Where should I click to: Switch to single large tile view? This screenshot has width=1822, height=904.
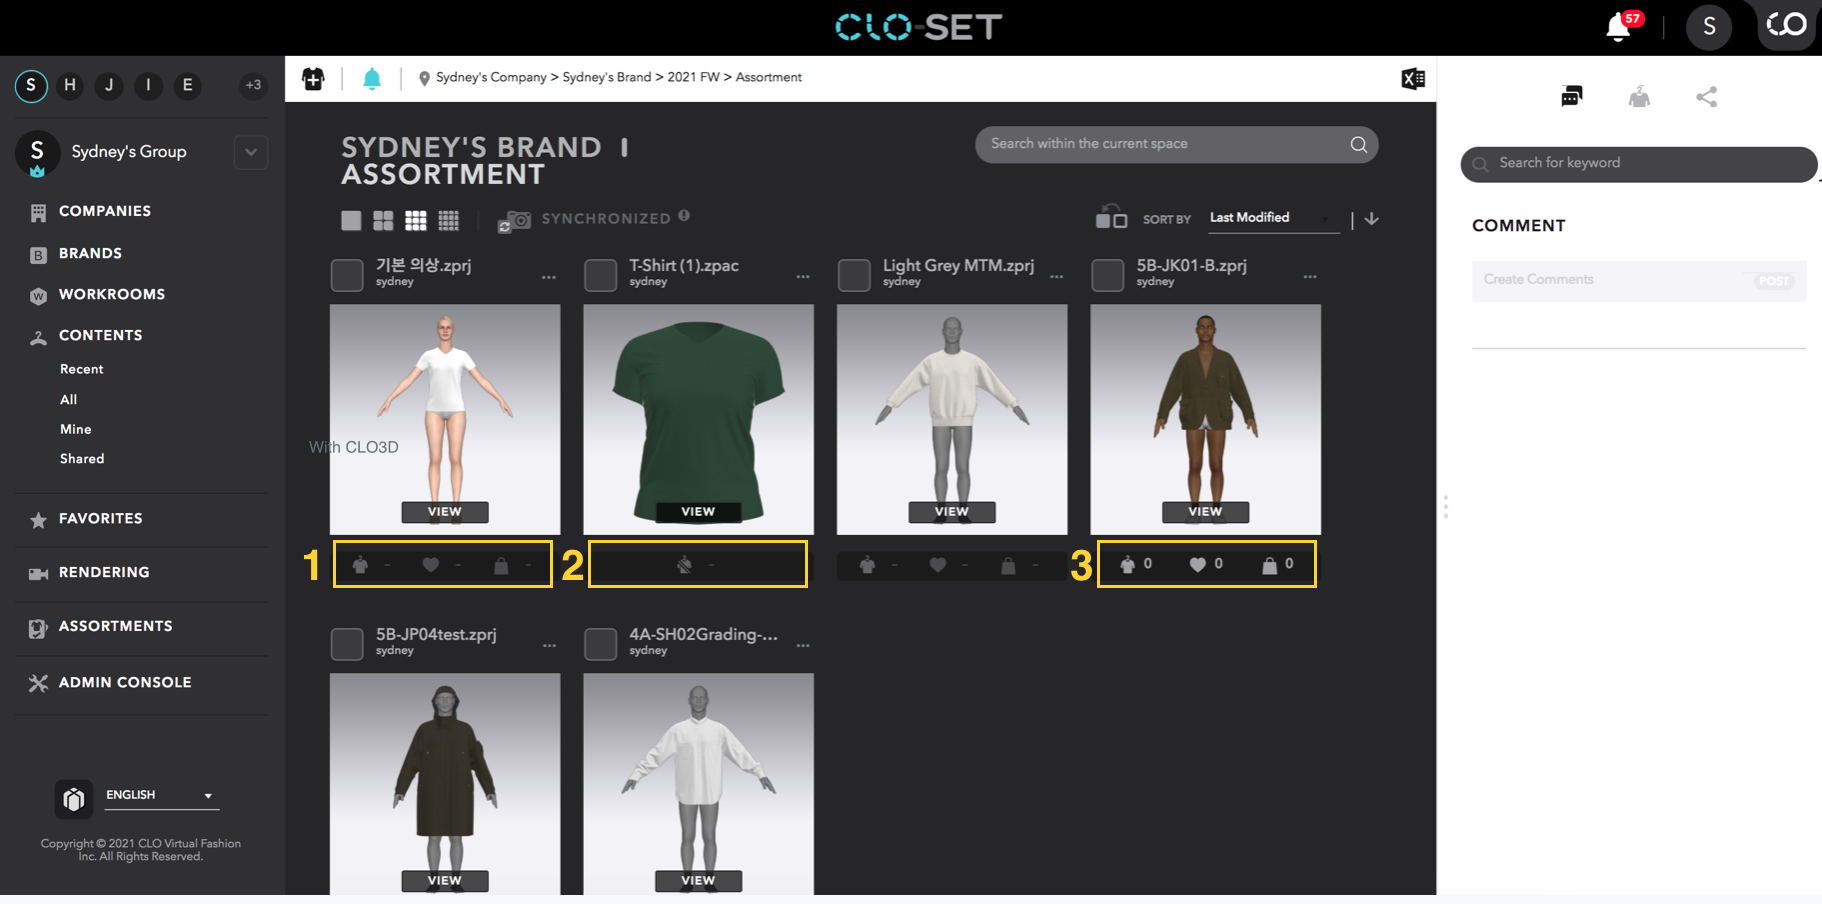coord(351,220)
